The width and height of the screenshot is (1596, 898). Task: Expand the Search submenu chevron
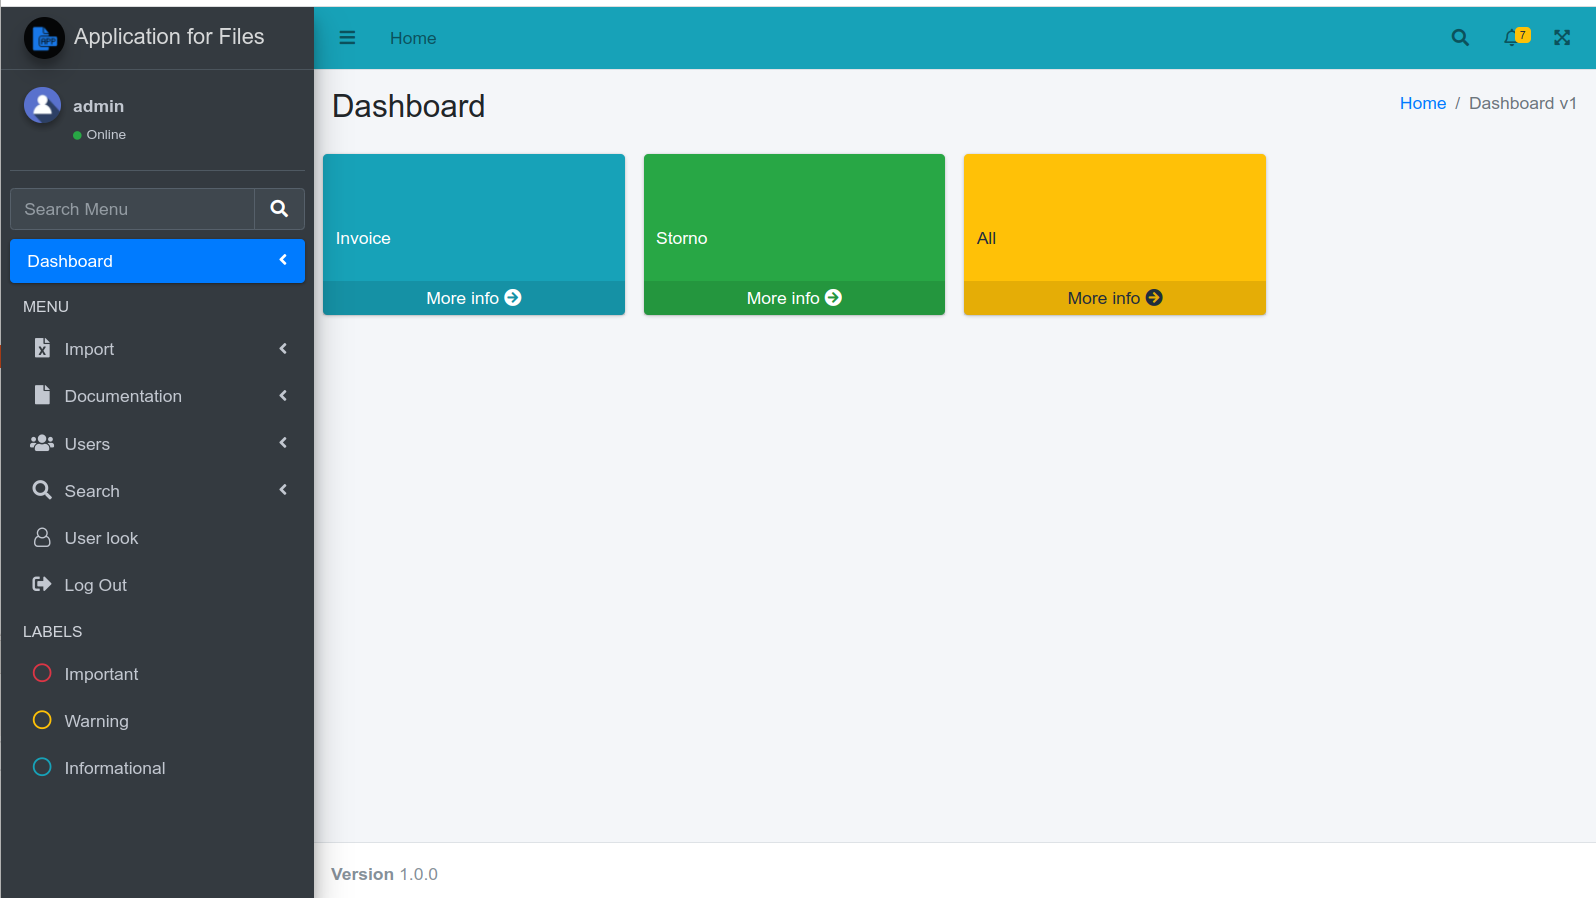point(283,490)
